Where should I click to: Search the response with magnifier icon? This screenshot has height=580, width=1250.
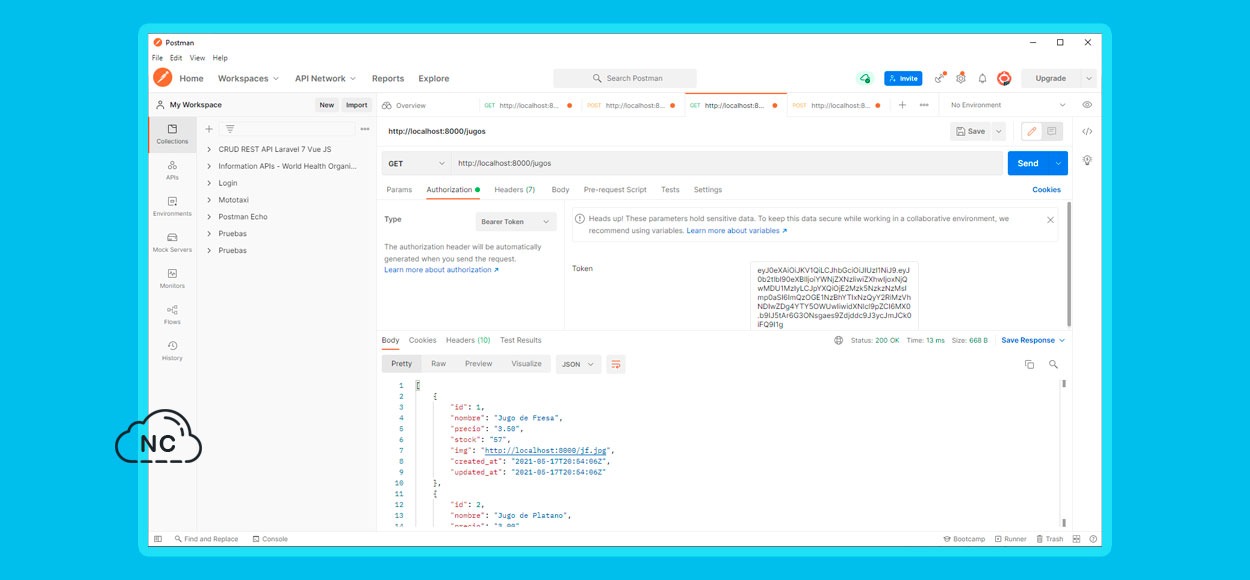point(1053,365)
